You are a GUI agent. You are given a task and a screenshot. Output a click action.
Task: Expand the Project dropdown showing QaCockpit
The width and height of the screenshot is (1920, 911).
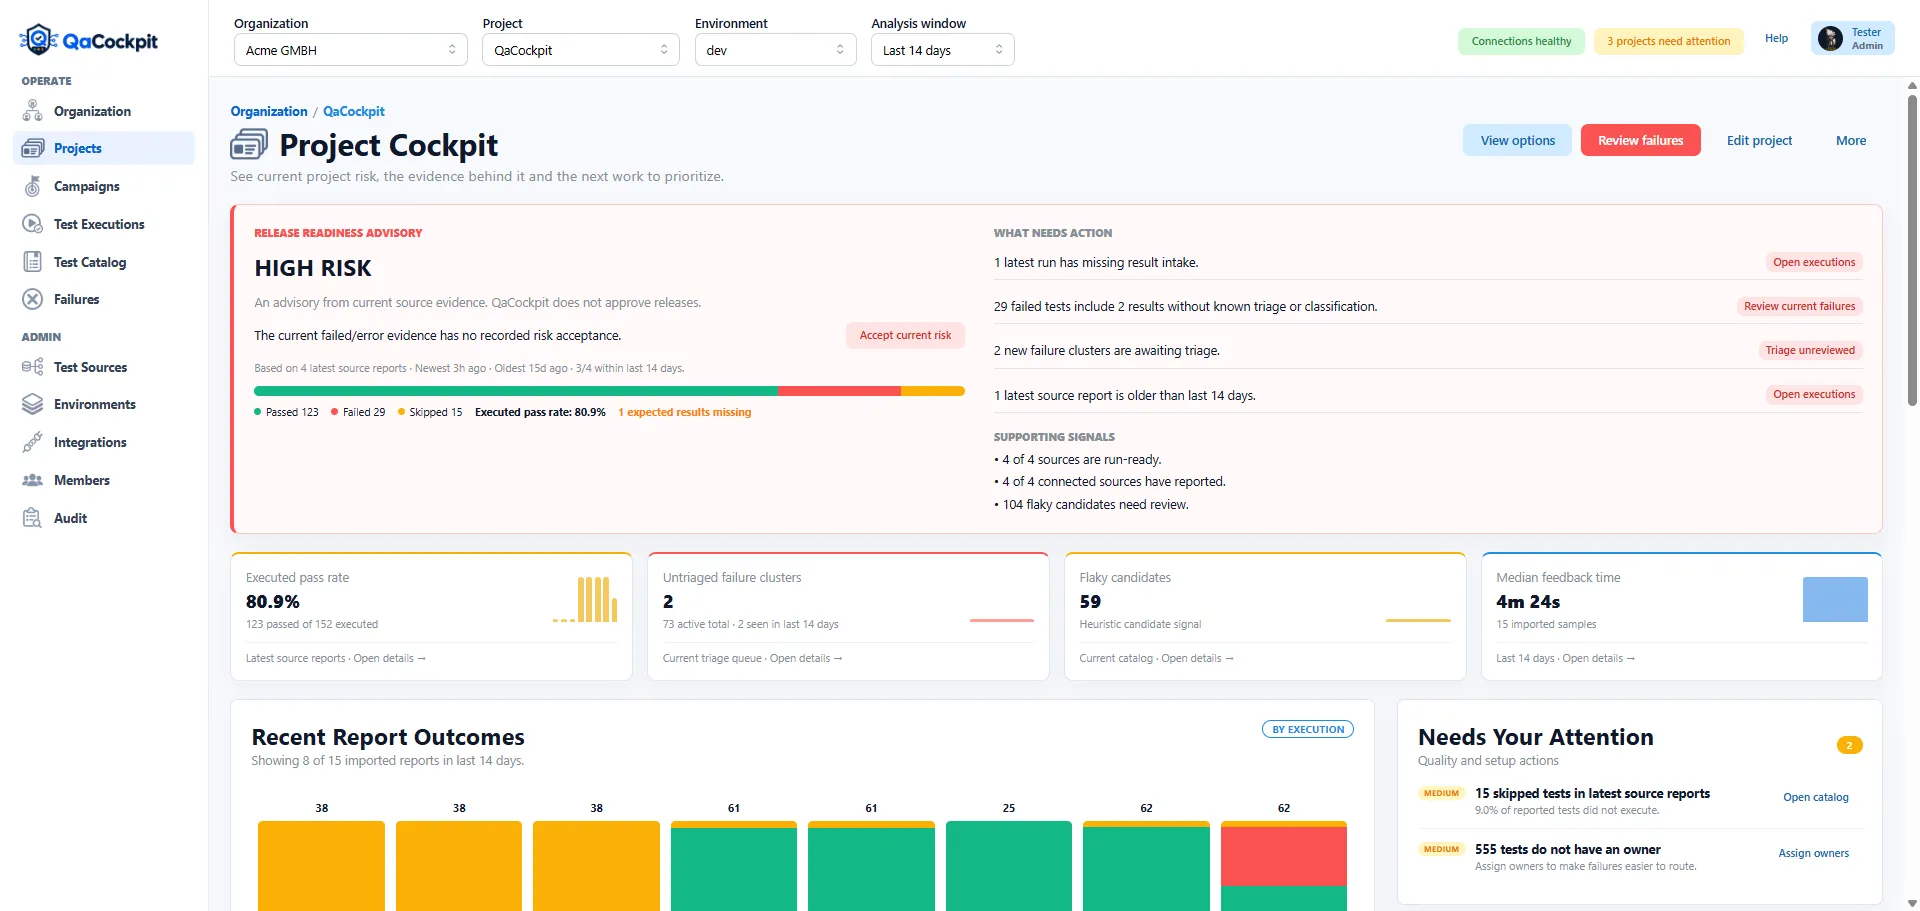click(x=580, y=50)
